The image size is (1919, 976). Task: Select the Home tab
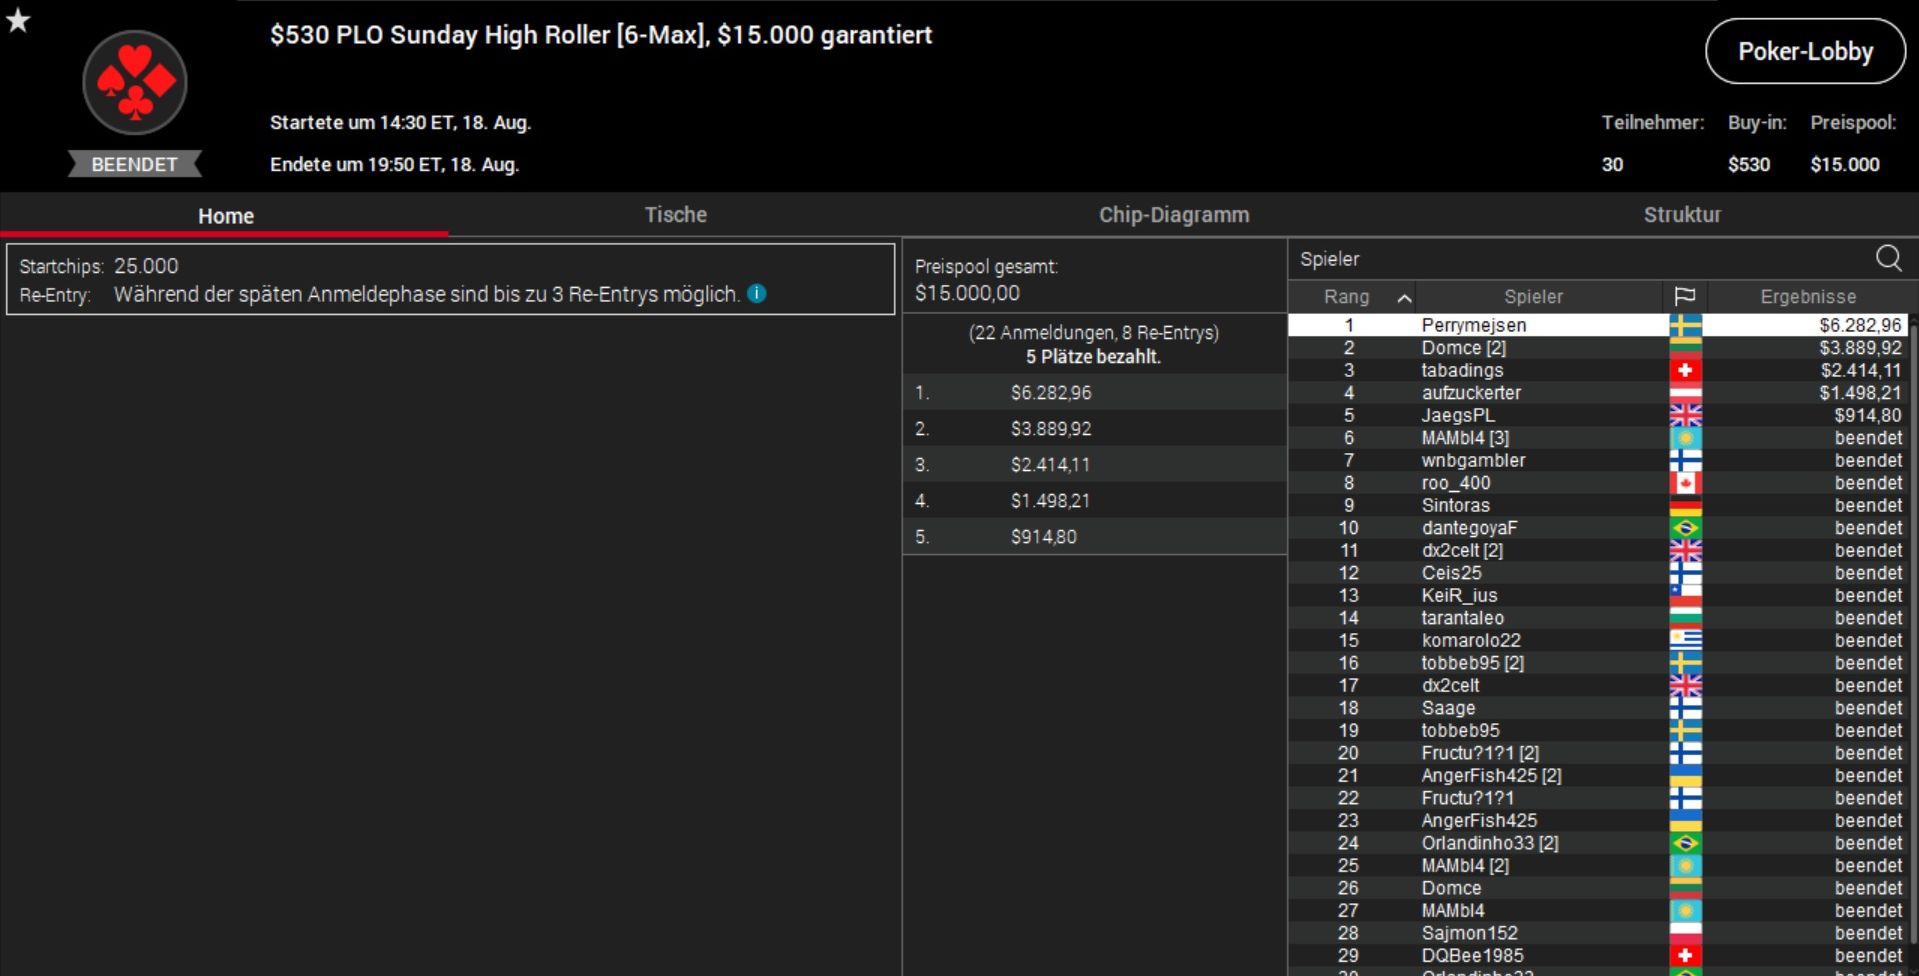point(225,216)
